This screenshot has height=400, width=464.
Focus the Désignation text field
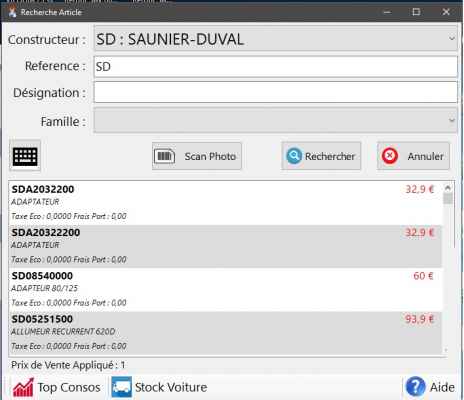click(x=275, y=92)
